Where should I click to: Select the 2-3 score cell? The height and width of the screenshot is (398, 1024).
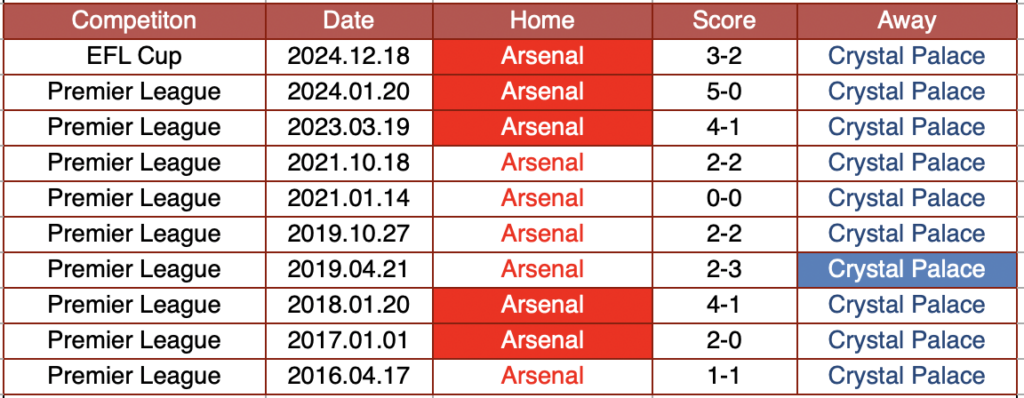coord(724,269)
